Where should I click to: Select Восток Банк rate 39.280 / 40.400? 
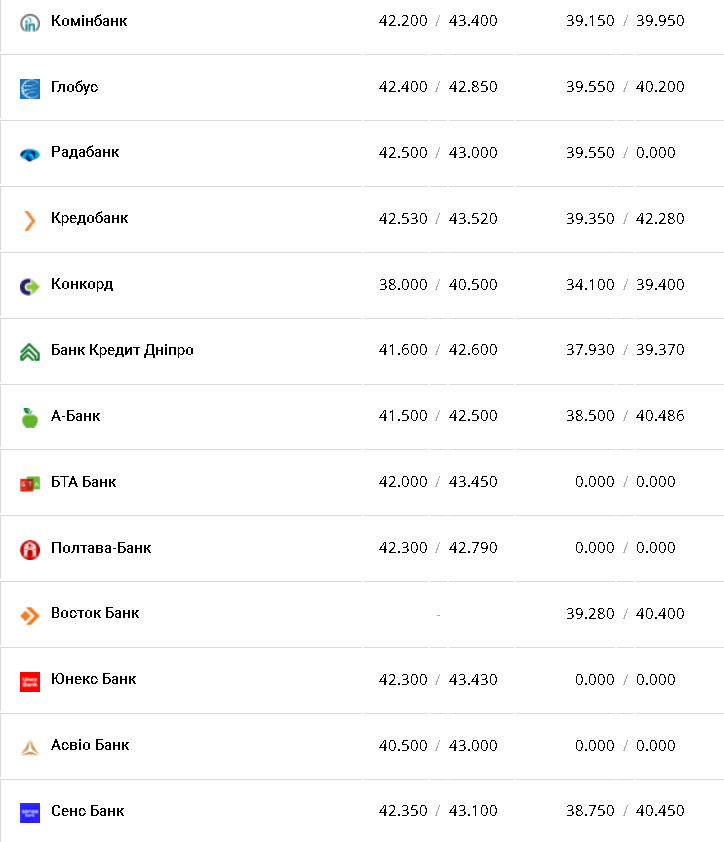point(625,613)
